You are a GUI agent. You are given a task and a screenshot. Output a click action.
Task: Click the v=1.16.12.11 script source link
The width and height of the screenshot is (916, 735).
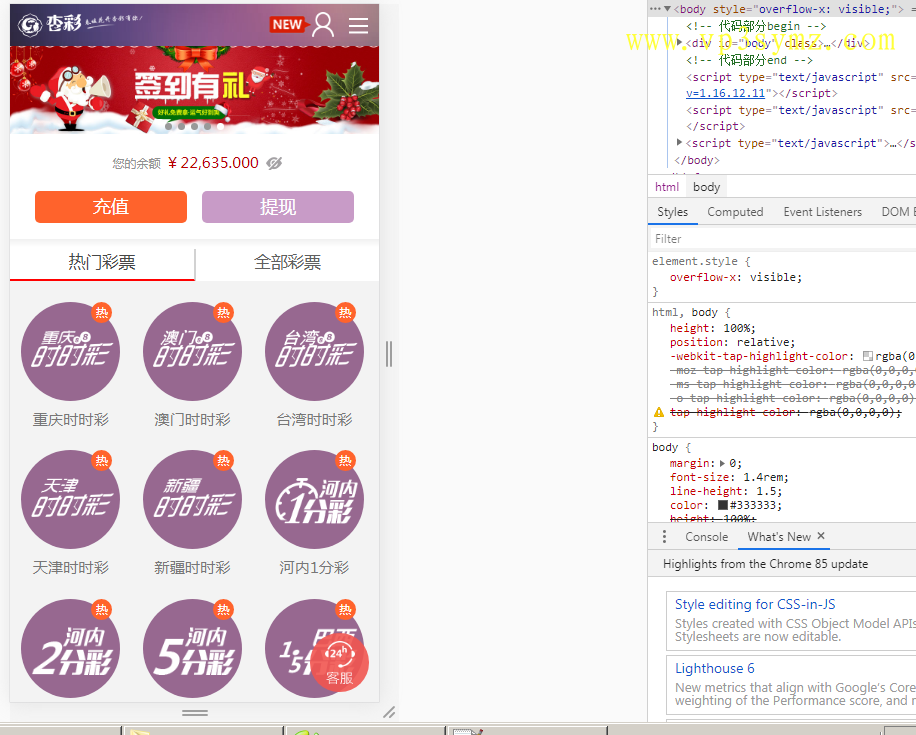725,93
